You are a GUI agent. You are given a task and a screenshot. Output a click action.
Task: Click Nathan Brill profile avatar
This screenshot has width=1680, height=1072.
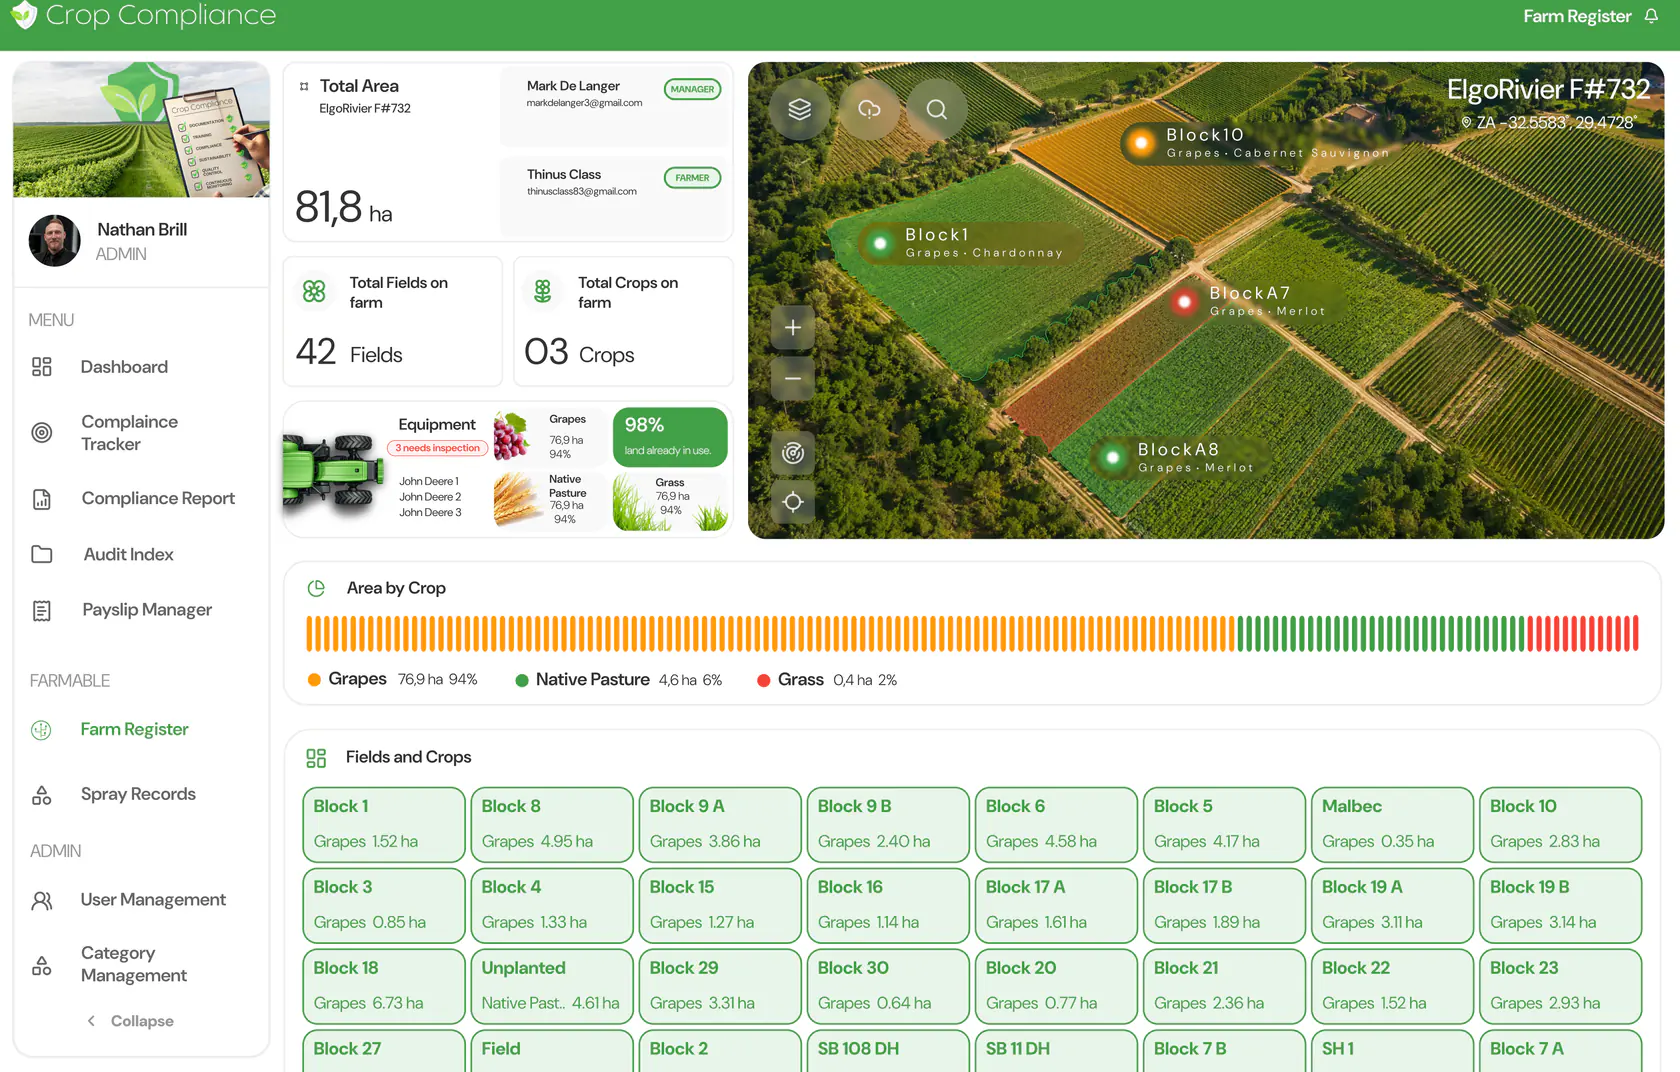click(55, 241)
